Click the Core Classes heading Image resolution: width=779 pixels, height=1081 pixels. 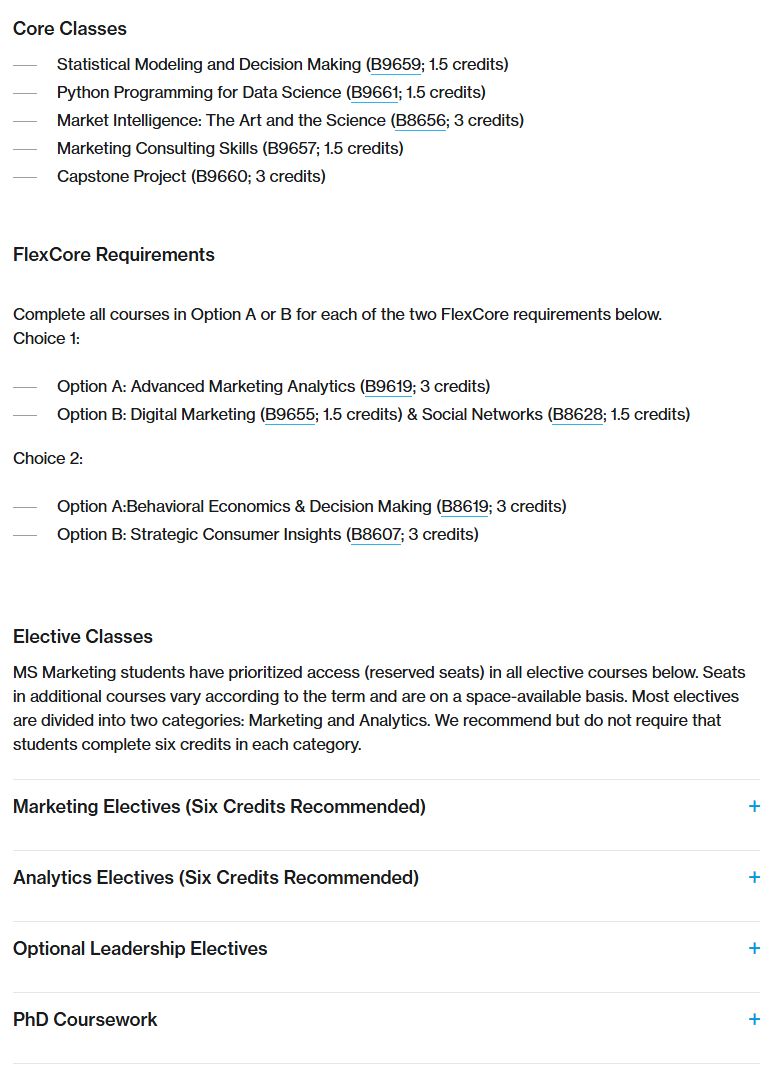click(70, 29)
